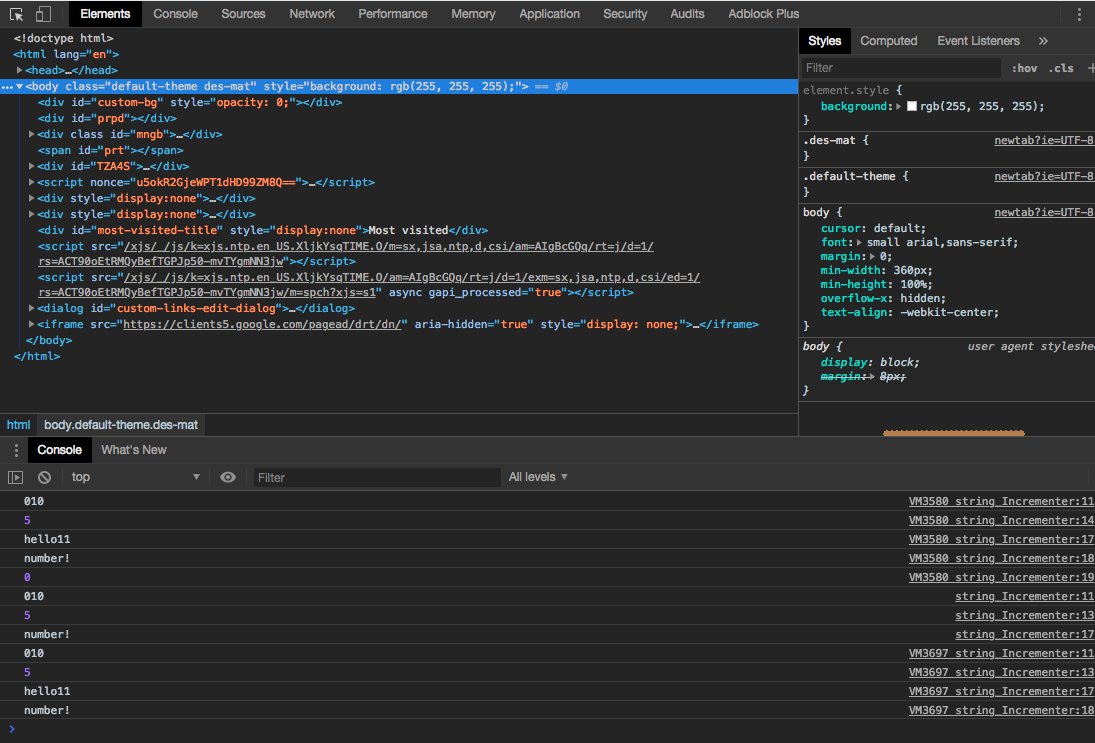
Task: Open the Application tab
Action: tap(549, 14)
